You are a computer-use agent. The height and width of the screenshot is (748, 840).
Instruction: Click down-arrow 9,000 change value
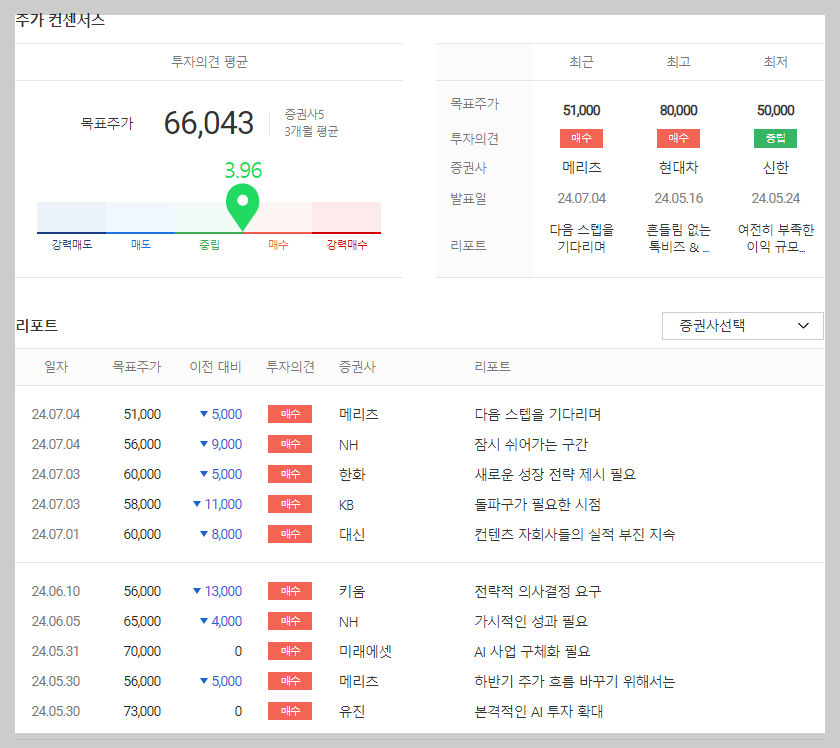click(x=221, y=444)
